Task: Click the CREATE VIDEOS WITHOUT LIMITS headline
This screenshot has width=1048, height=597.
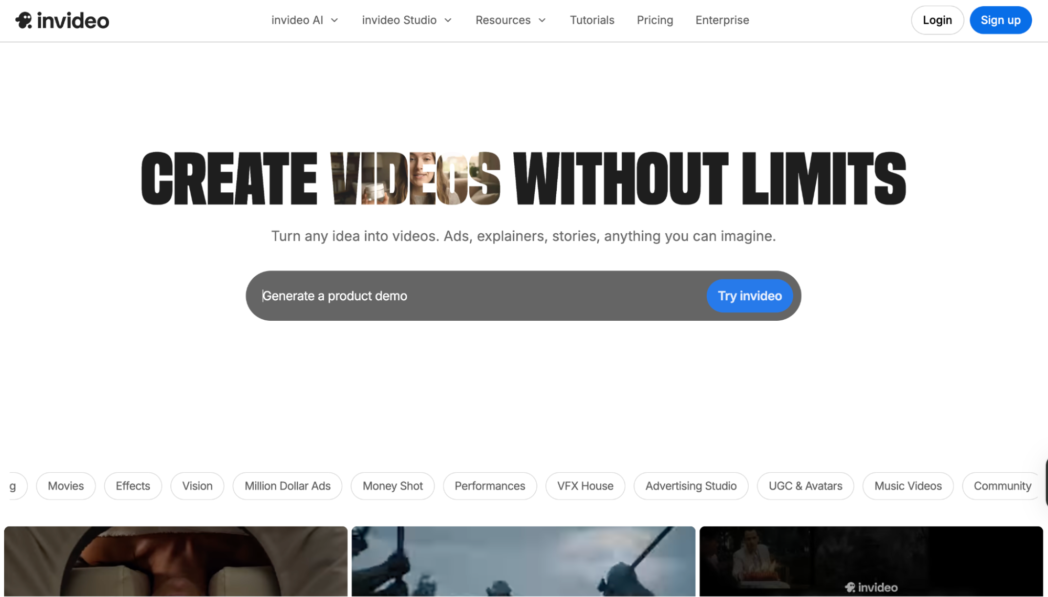Action: (x=523, y=178)
